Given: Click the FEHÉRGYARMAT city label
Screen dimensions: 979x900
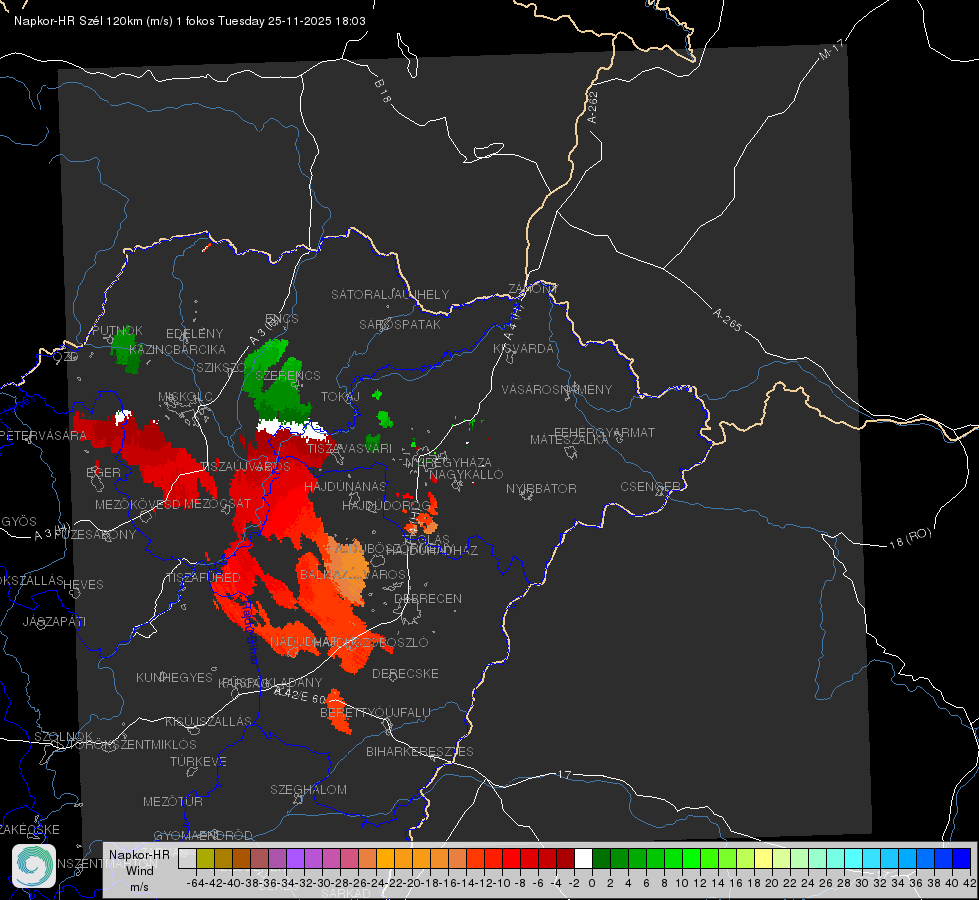Looking at the screenshot, I should pyautogui.click(x=605, y=432).
